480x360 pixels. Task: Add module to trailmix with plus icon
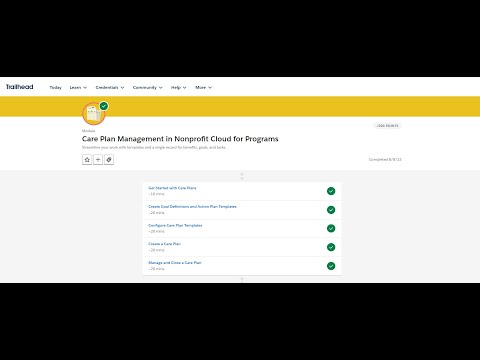click(x=98, y=160)
